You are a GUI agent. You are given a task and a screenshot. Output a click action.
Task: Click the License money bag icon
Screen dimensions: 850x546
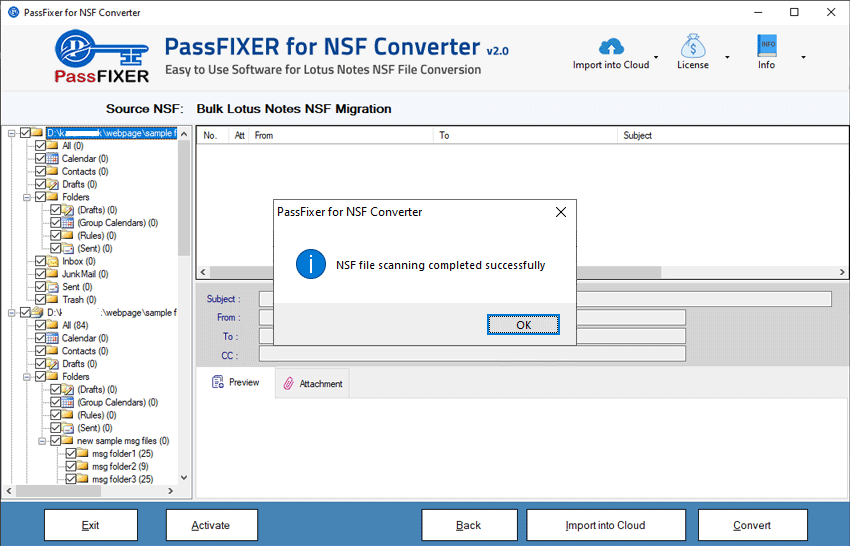(693, 46)
